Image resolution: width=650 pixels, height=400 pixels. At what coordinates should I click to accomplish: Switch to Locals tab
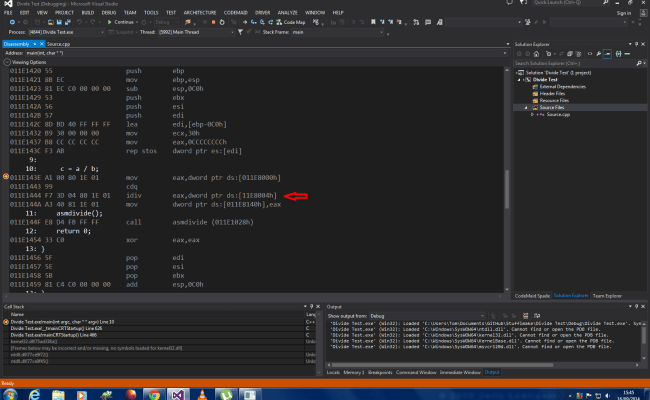point(333,372)
